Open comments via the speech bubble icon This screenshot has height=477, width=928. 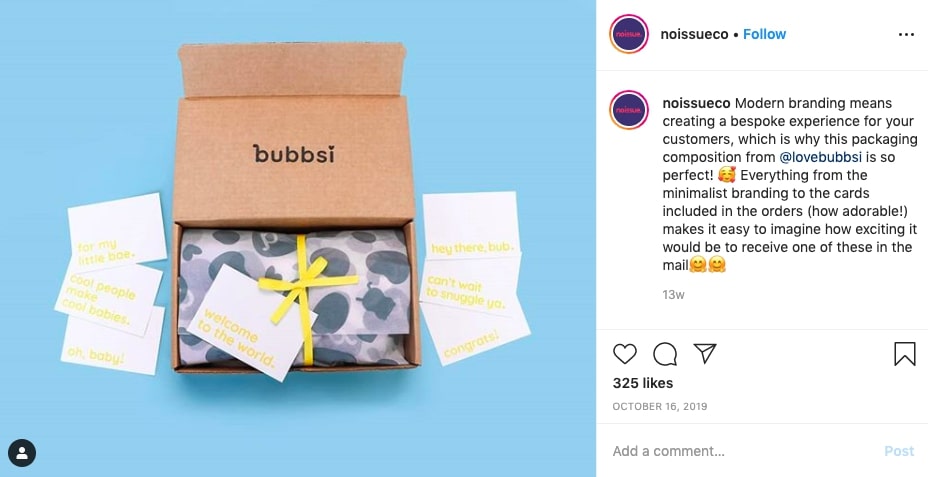coord(665,354)
